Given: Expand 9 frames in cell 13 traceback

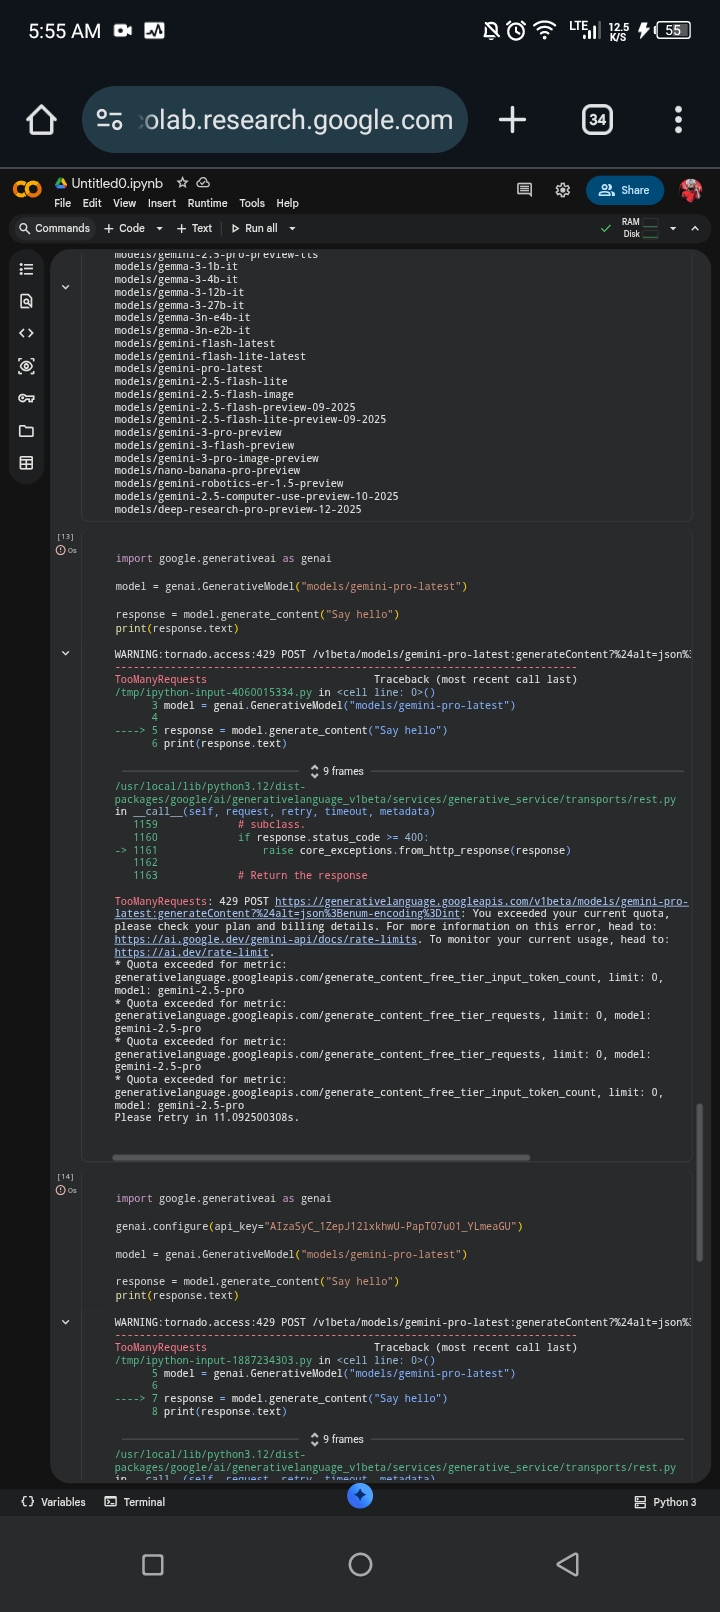Looking at the screenshot, I should point(337,771).
